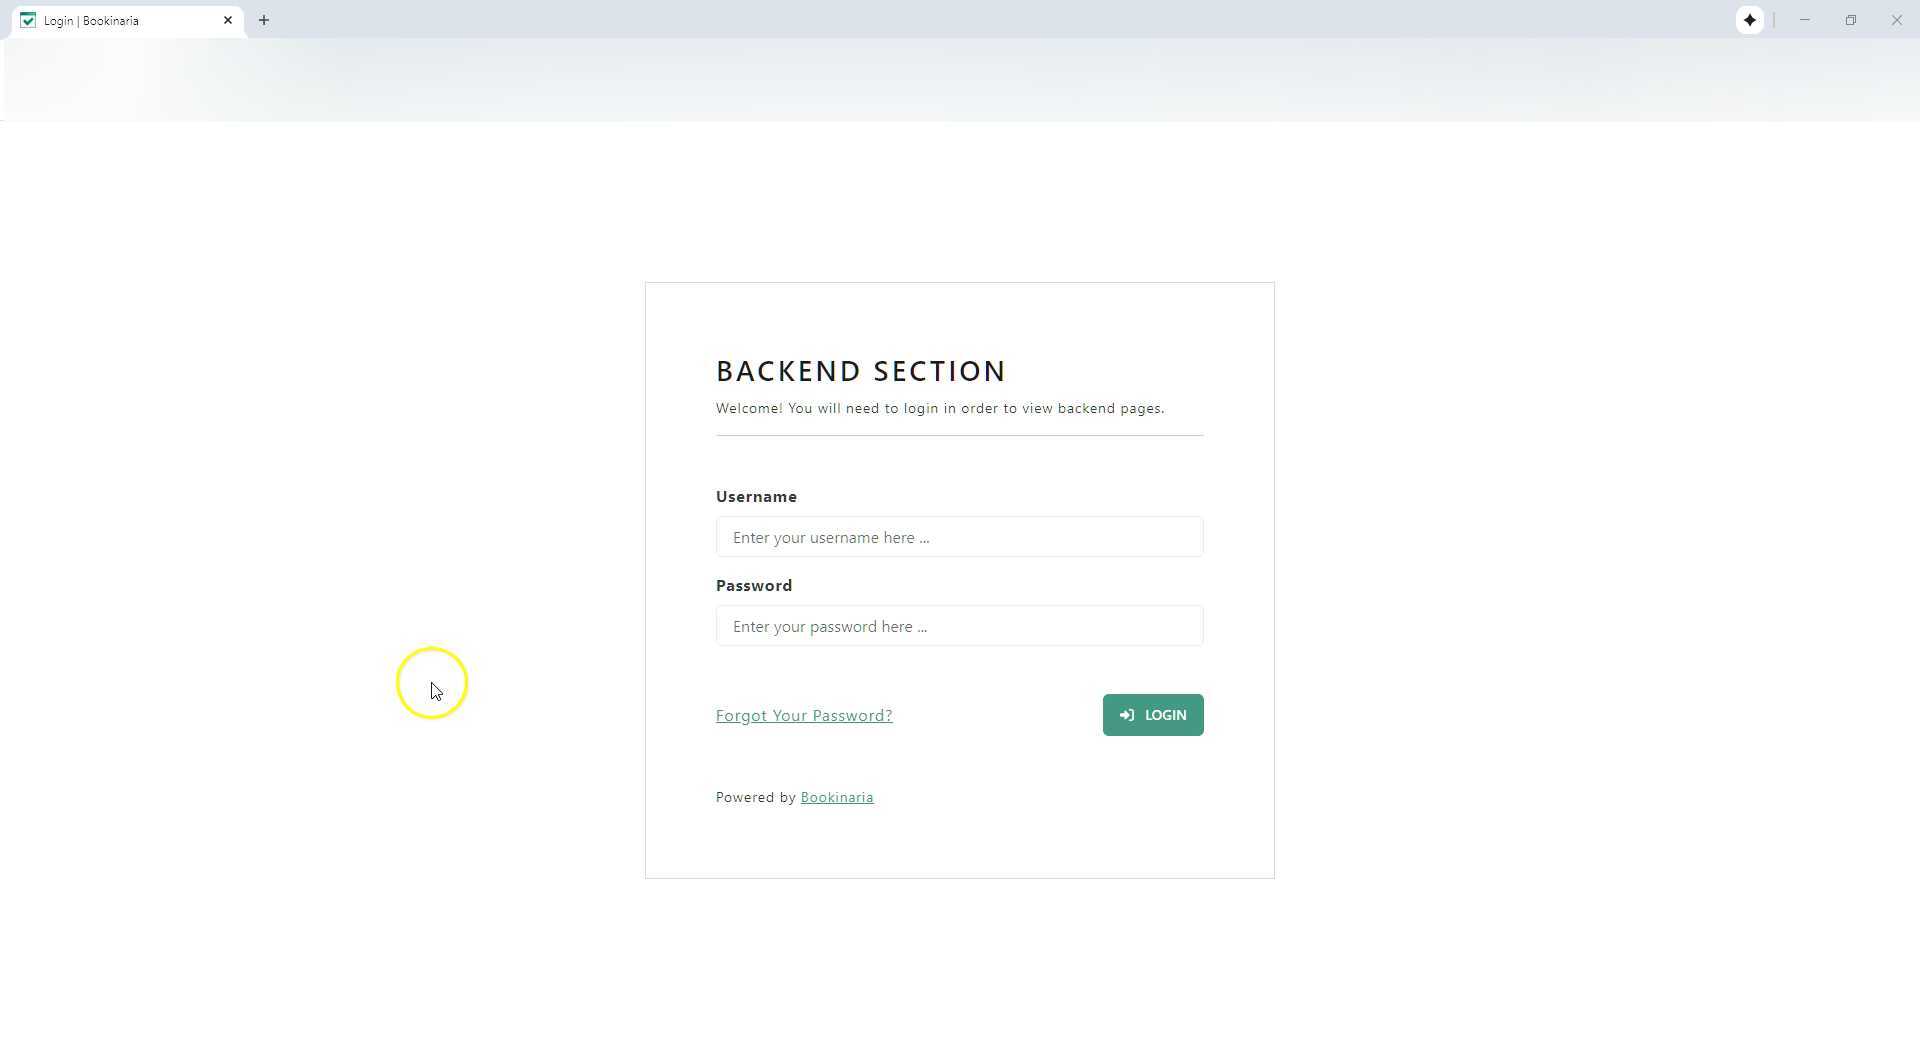
Task: Visit the Bookinaria link in the footer
Action: [837, 797]
